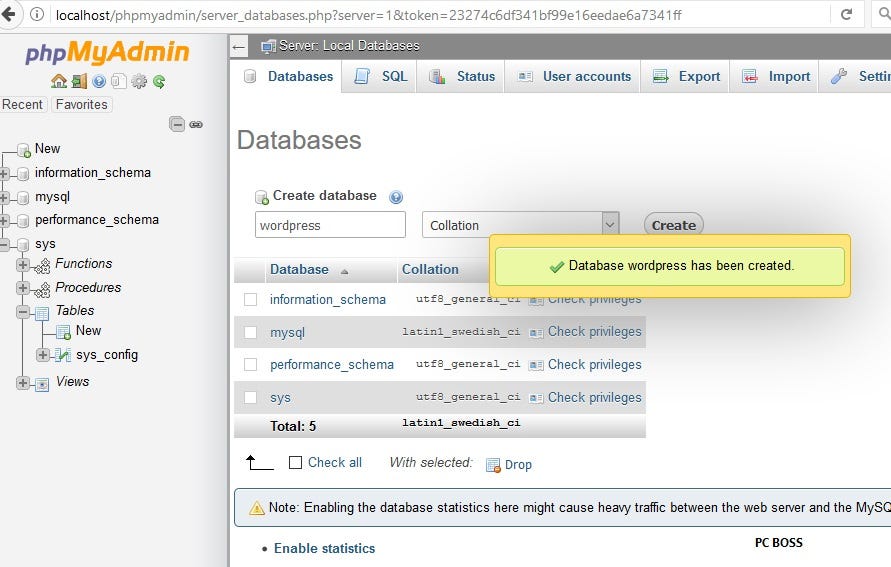
Task: Click the Log out door icon
Action: pyautogui.click(x=79, y=81)
